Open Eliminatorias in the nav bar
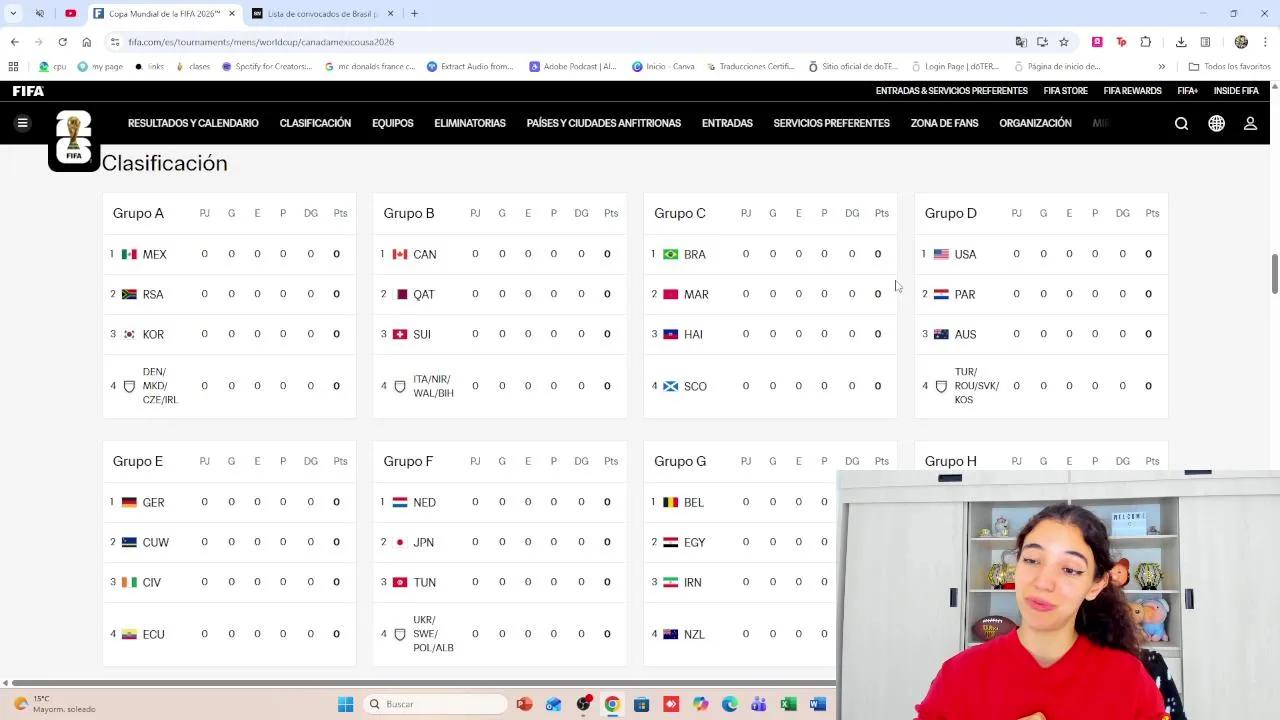The height and width of the screenshot is (720, 1280). pyautogui.click(x=470, y=123)
